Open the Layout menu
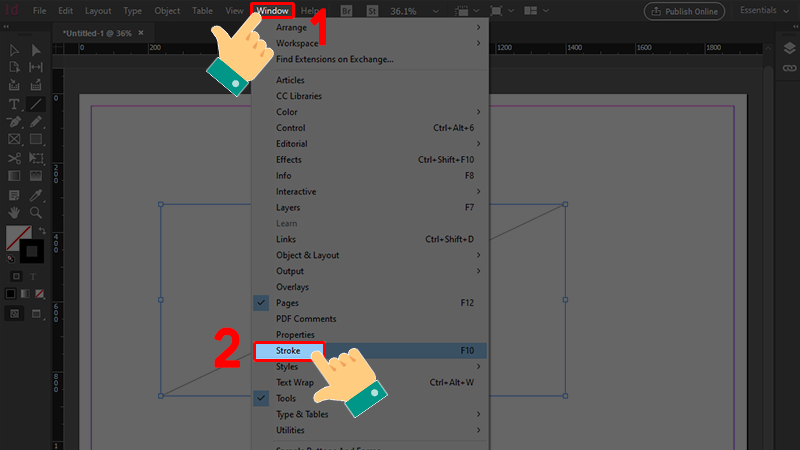The width and height of the screenshot is (800, 450). [x=98, y=11]
